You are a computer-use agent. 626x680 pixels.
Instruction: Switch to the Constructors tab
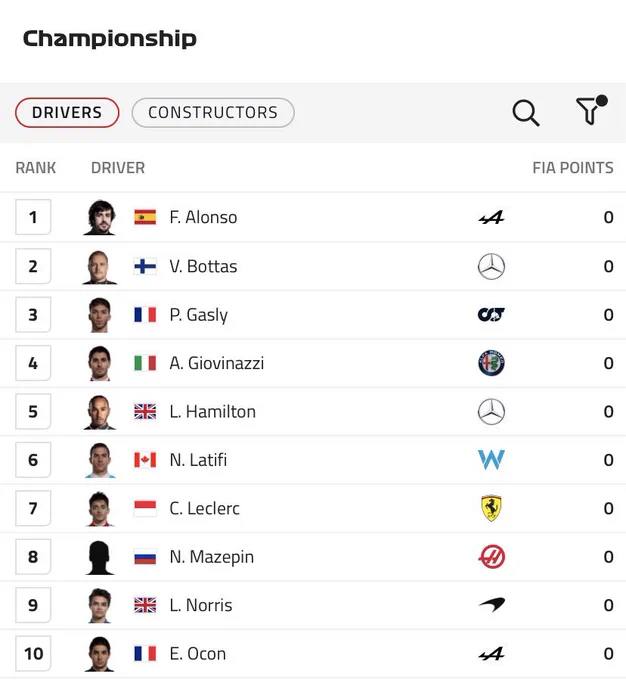(213, 113)
